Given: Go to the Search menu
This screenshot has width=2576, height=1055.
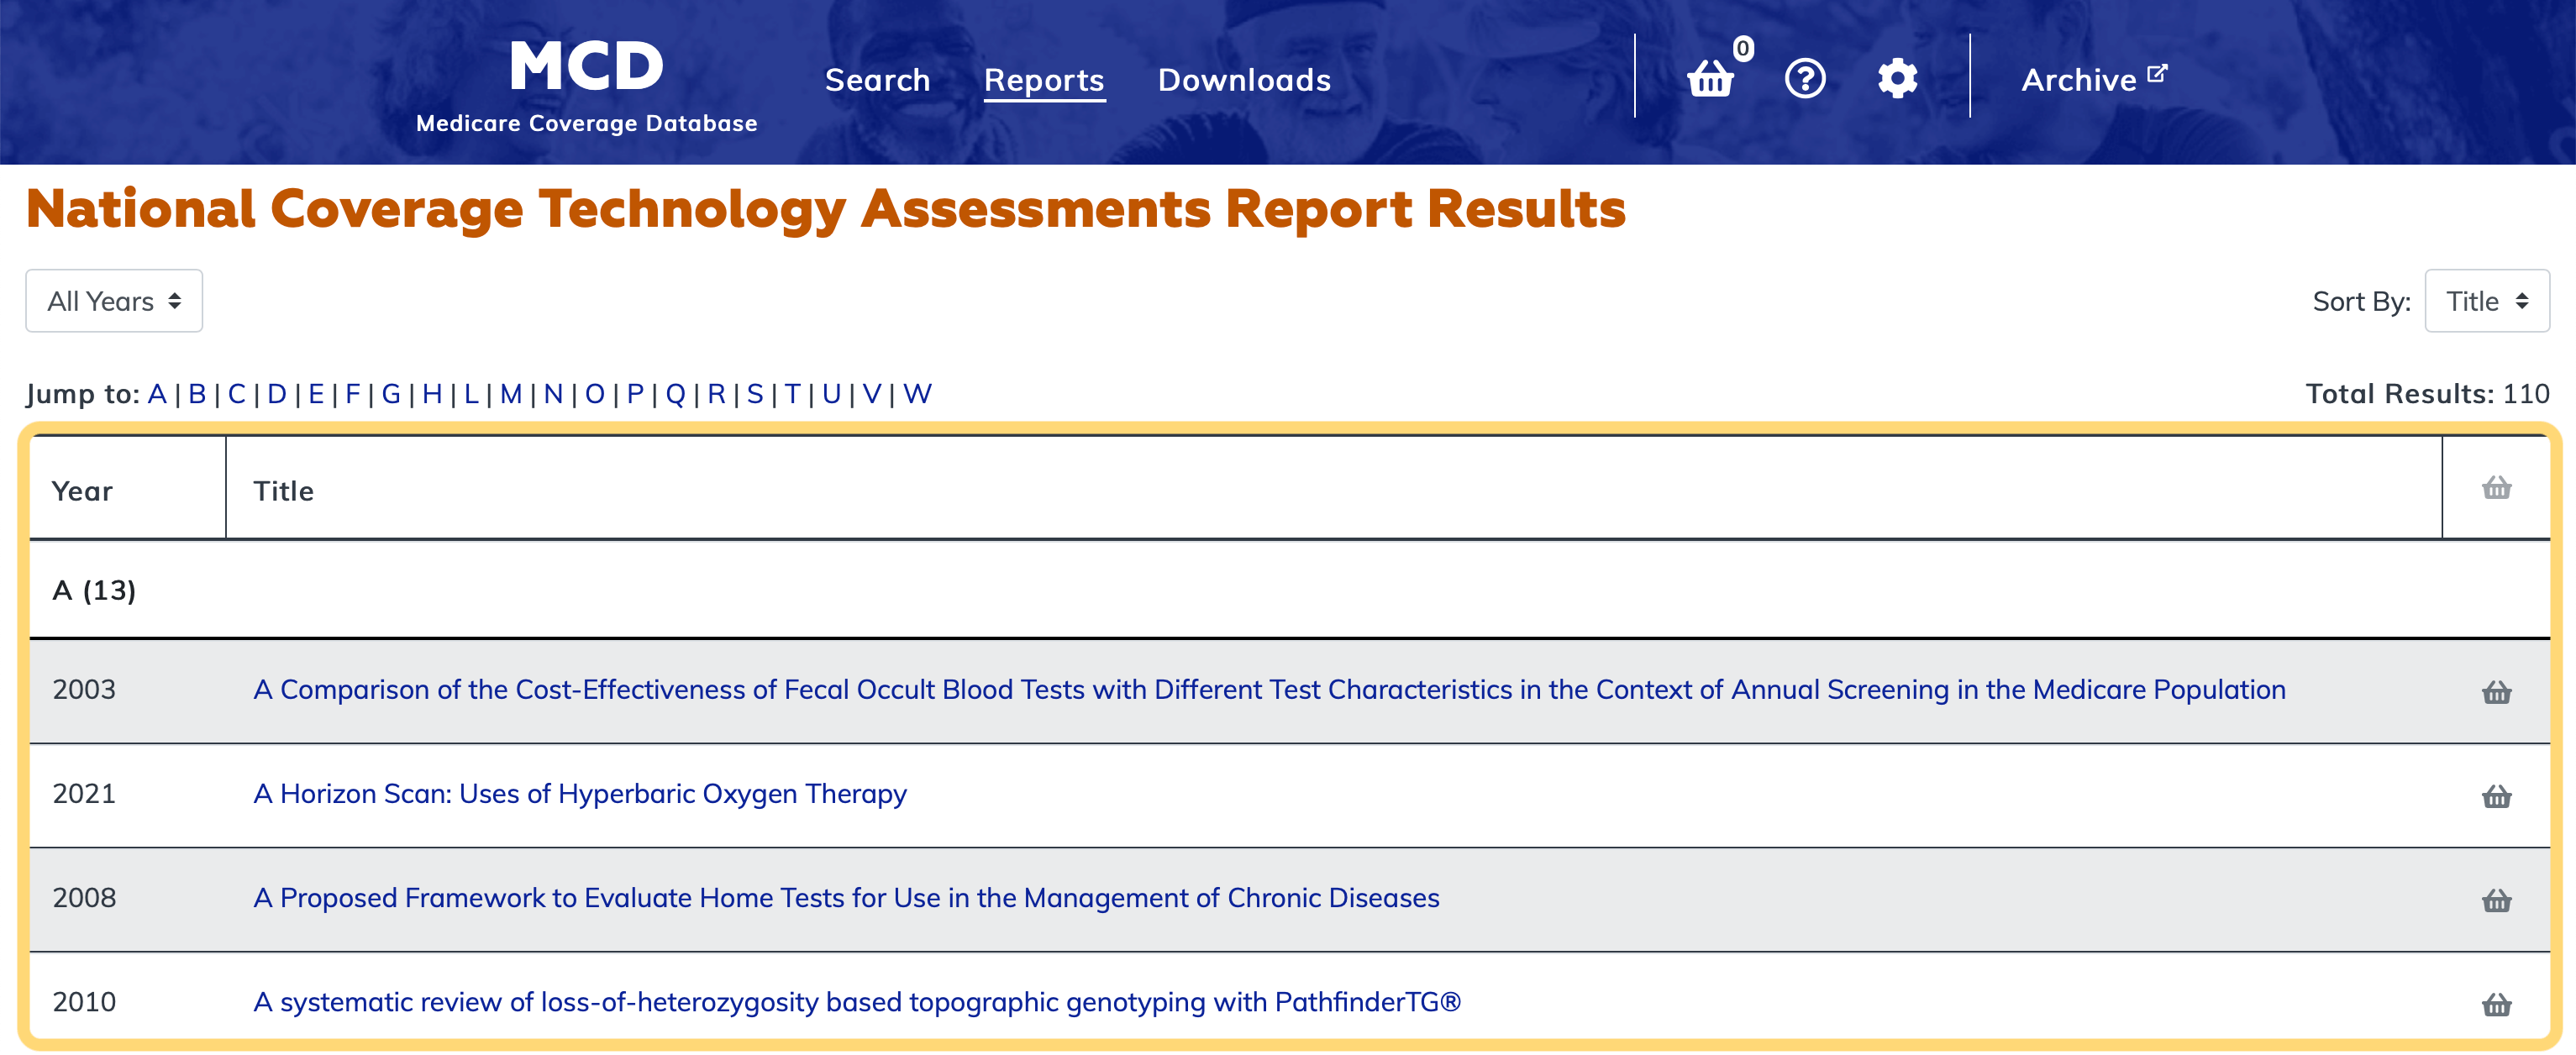Looking at the screenshot, I should pos(877,80).
